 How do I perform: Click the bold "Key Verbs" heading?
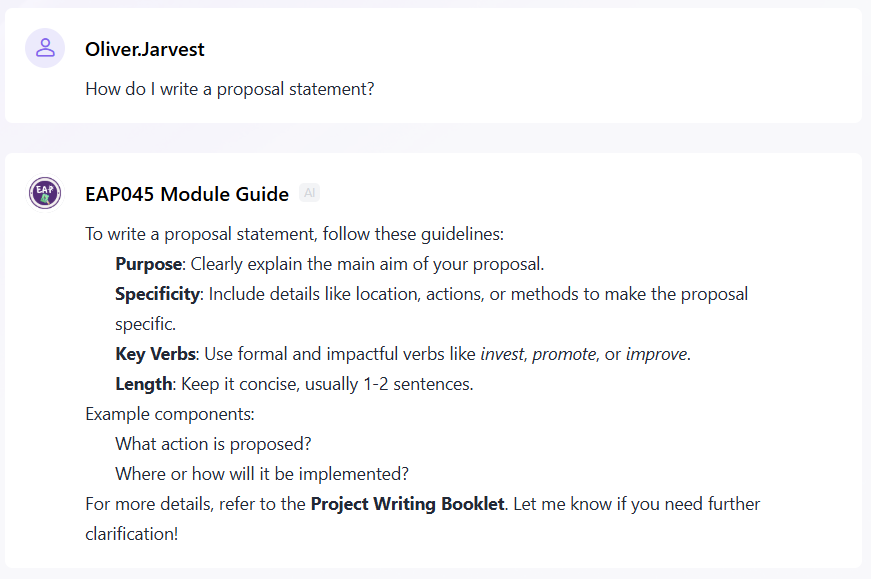point(155,355)
